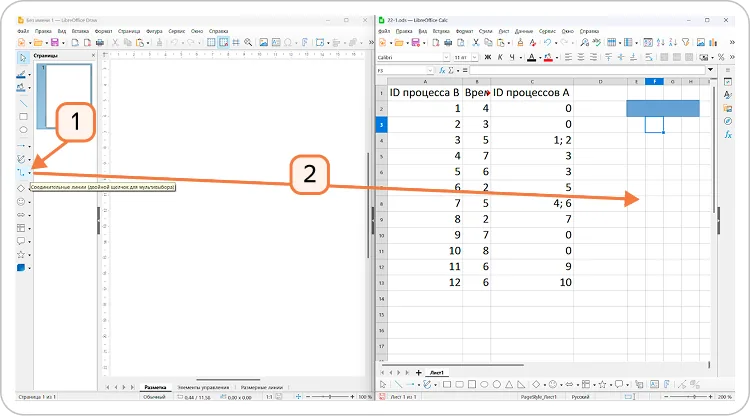Click the Sum sigma icon in Calc formula bar
The width and height of the screenshot is (750, 416).
click(x=451, y=70)
